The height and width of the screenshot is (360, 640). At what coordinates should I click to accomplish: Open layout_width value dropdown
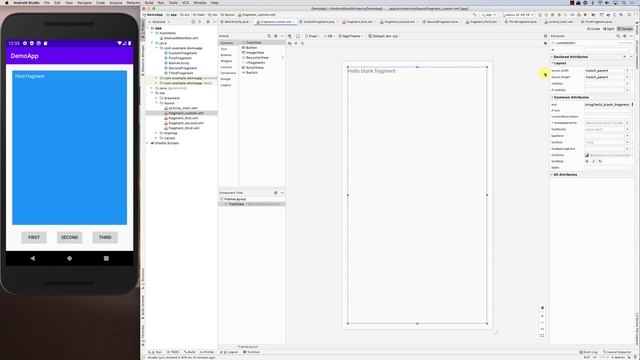(x=627, y=71)
